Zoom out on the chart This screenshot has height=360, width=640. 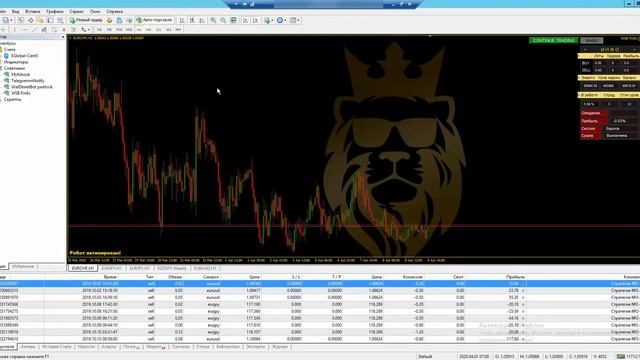[x=223, y=20]
